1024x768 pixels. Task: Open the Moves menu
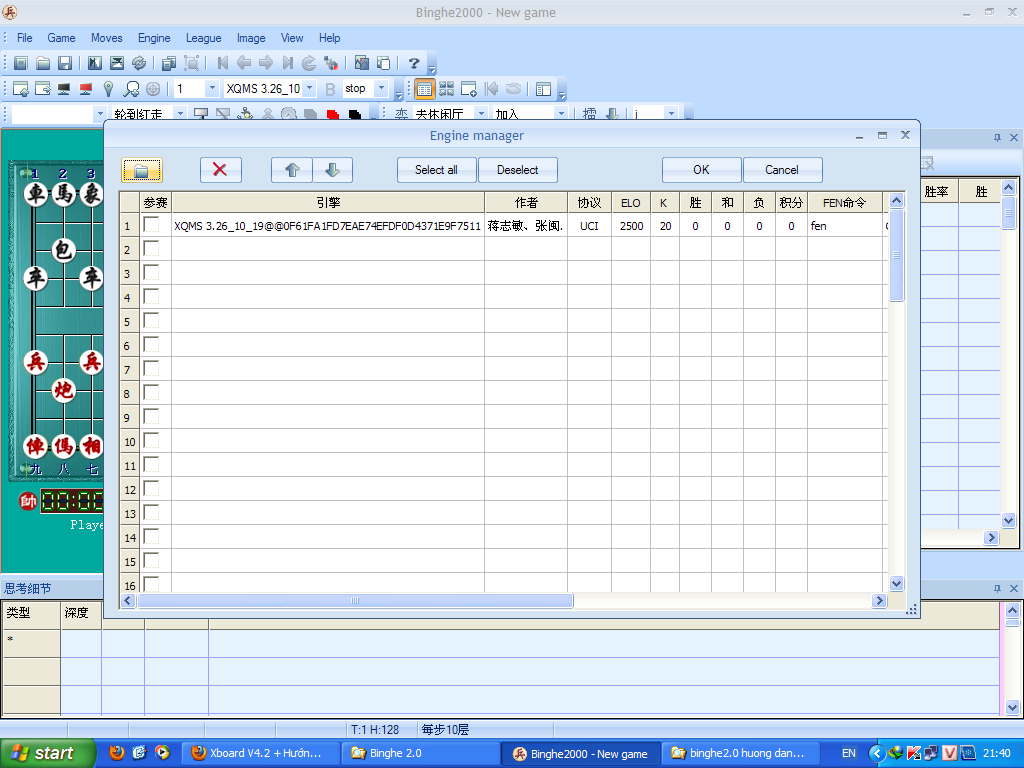(106, 38)
